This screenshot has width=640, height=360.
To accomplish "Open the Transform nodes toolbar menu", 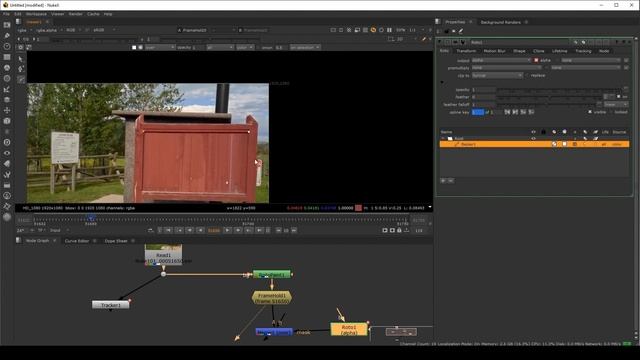I will 7,110.
